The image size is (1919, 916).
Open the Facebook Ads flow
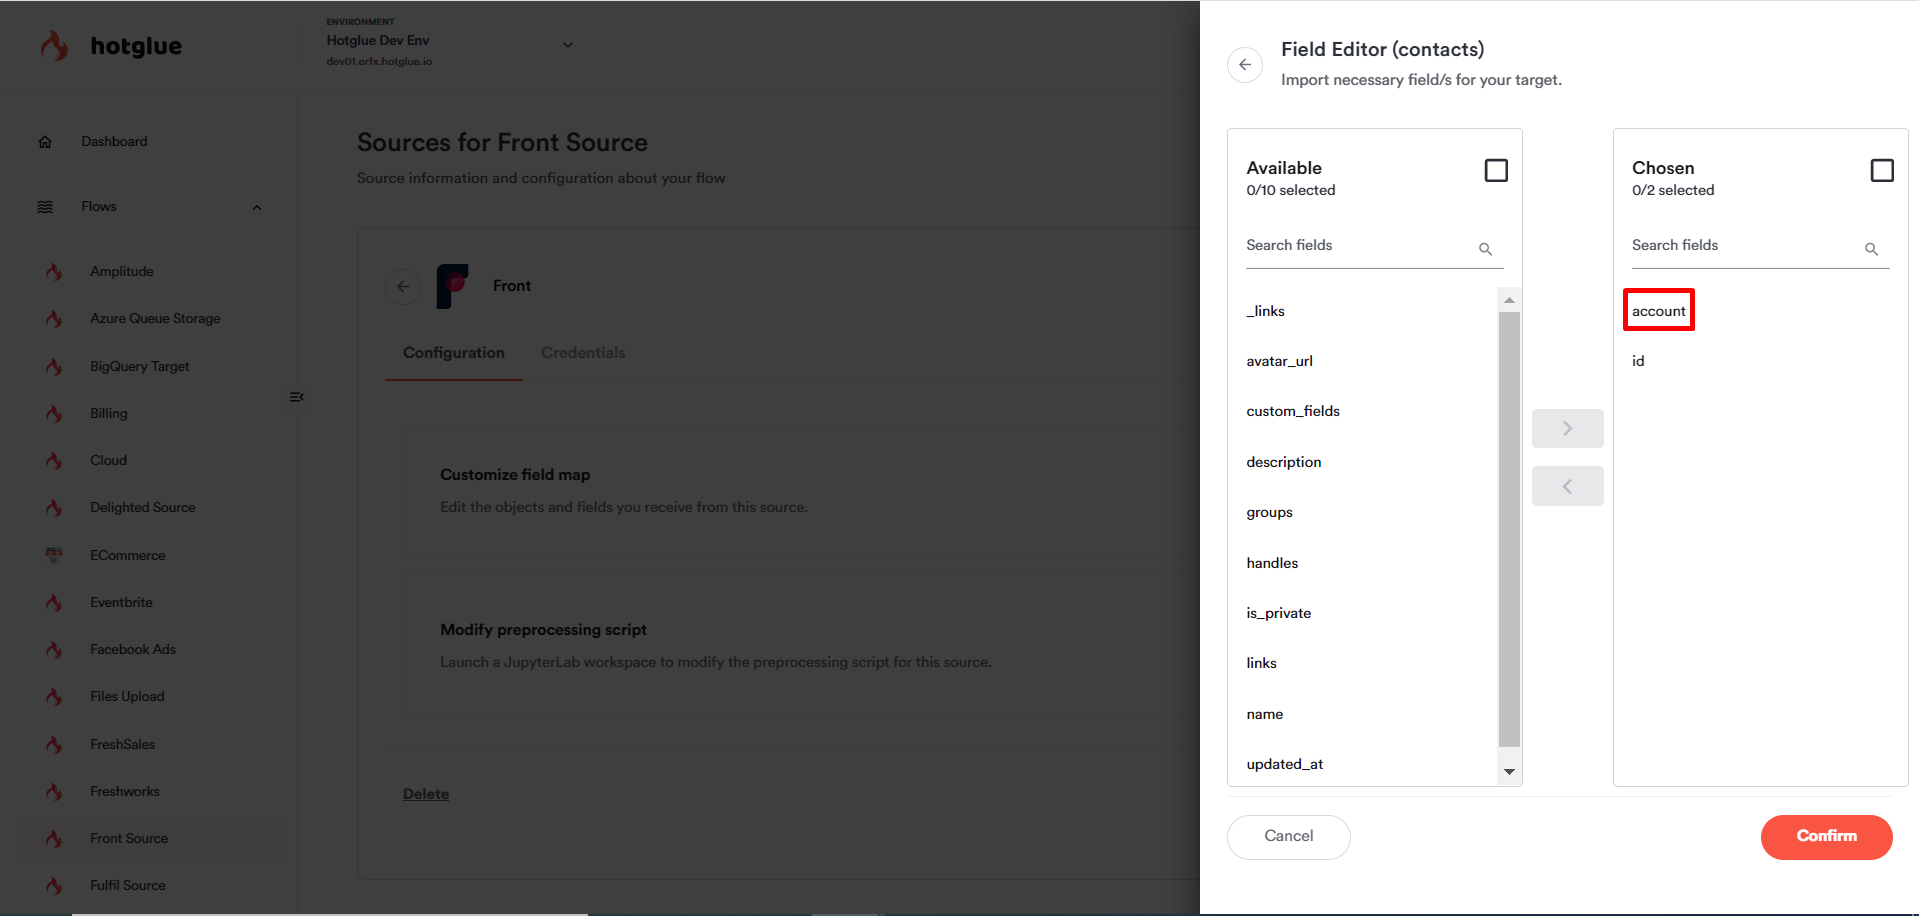click(133, 650)
